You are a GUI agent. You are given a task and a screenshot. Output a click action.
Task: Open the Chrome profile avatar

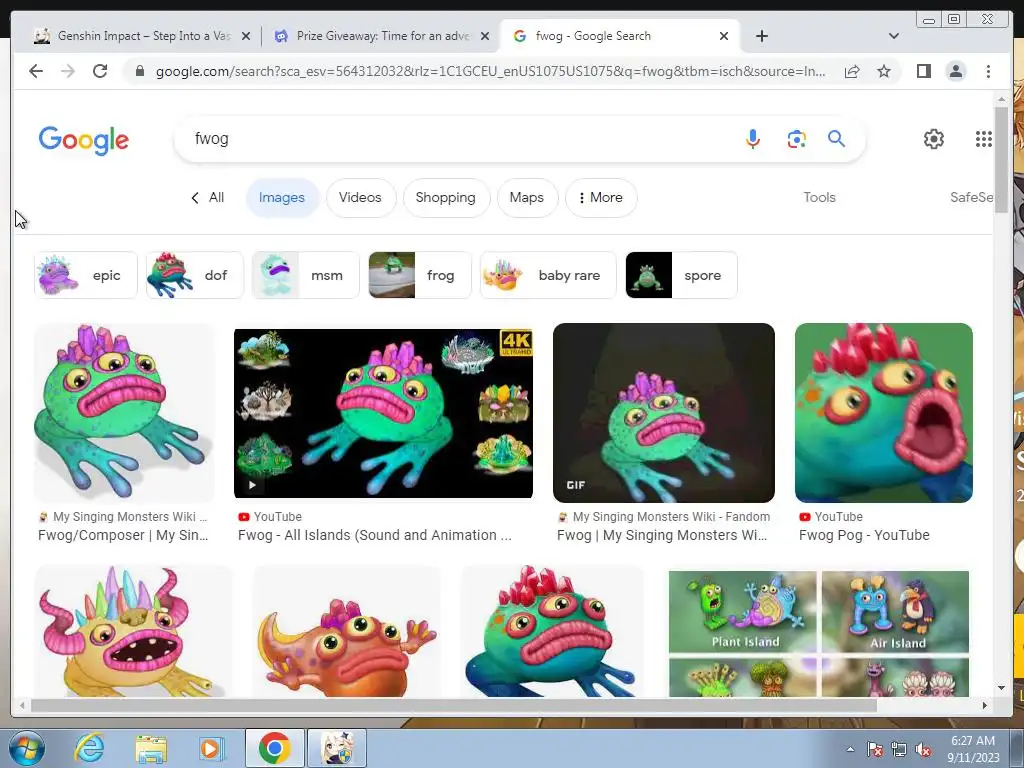955,71
